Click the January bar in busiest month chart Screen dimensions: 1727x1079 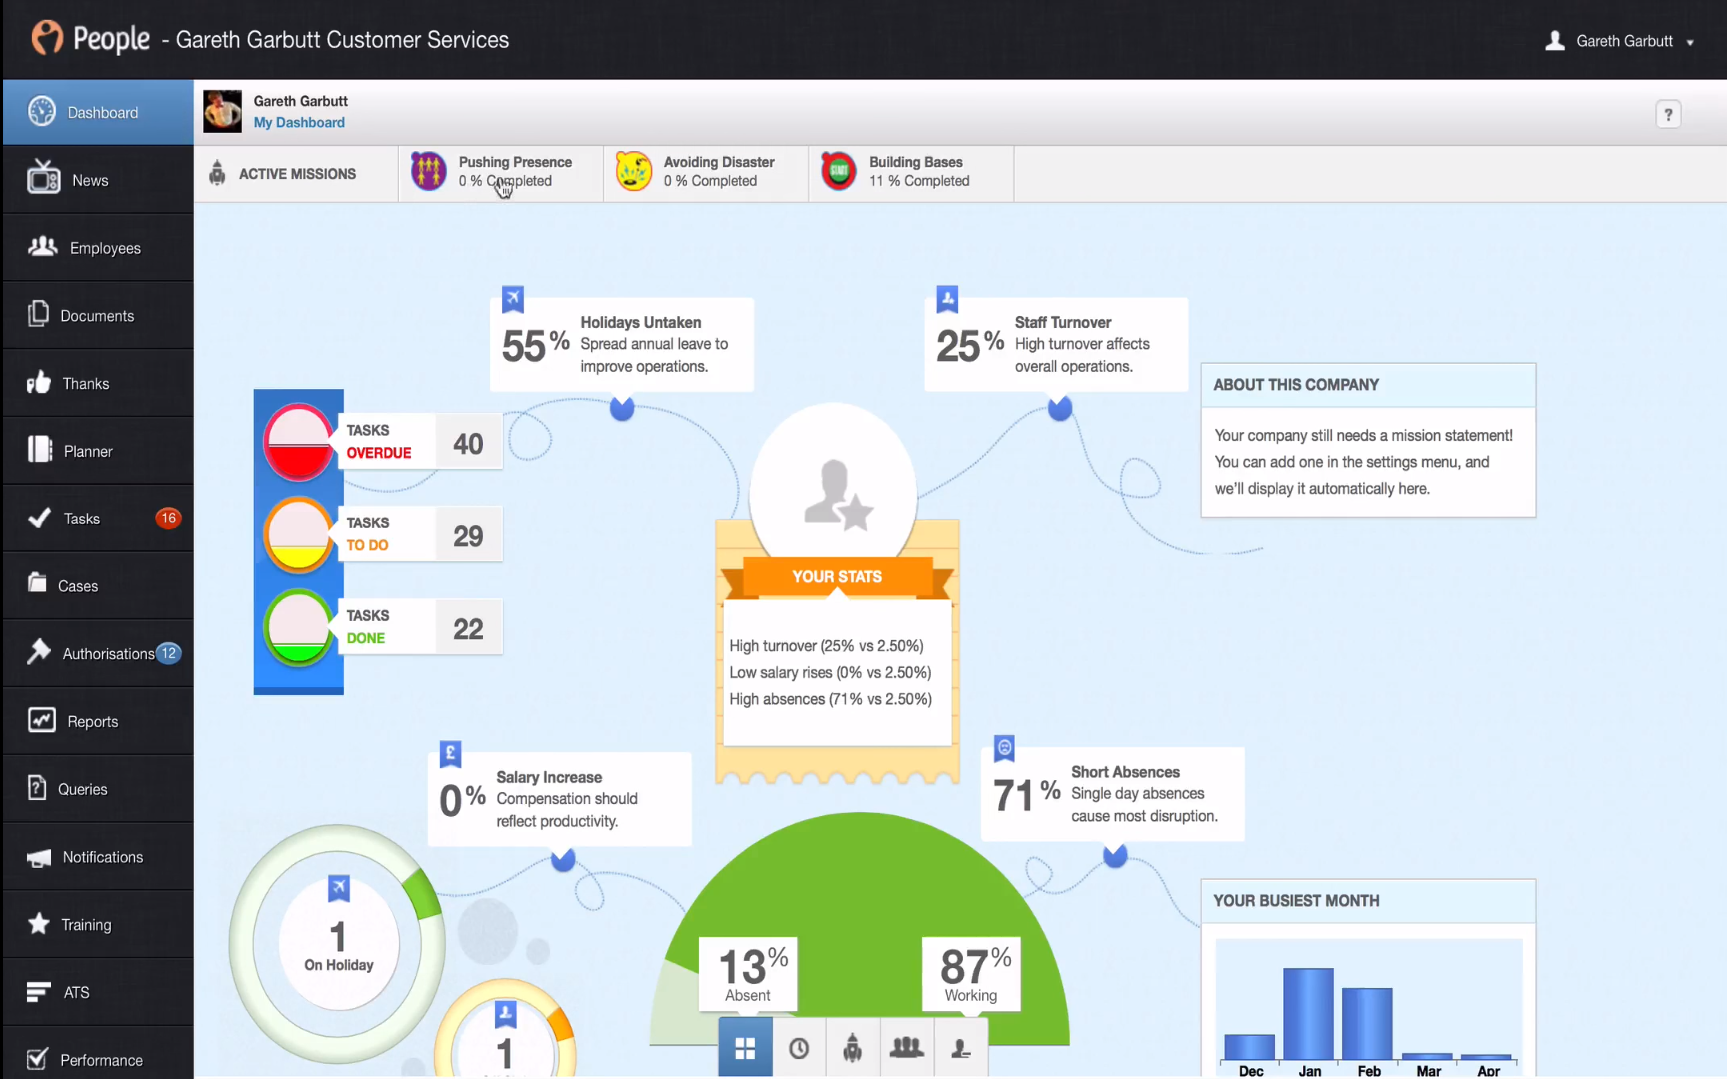click(x=1308, y=1013)
